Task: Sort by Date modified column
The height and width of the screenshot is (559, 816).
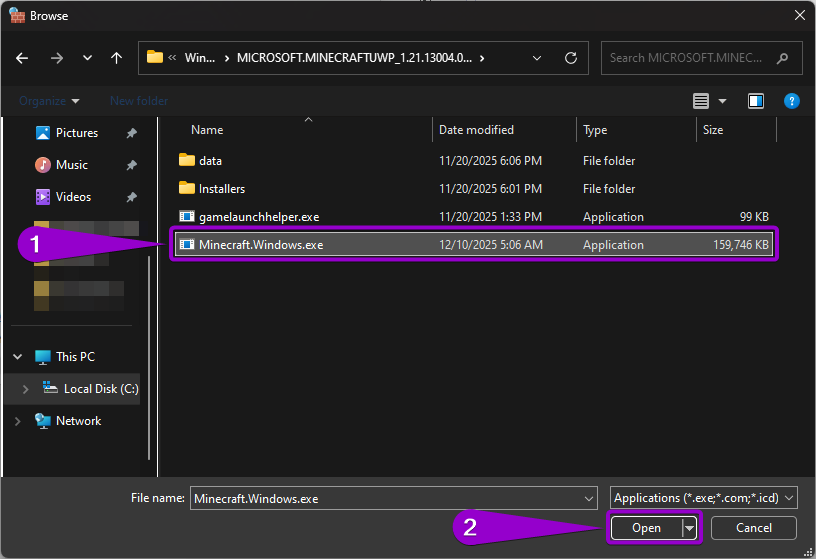Action: click(x=476, y=130)
